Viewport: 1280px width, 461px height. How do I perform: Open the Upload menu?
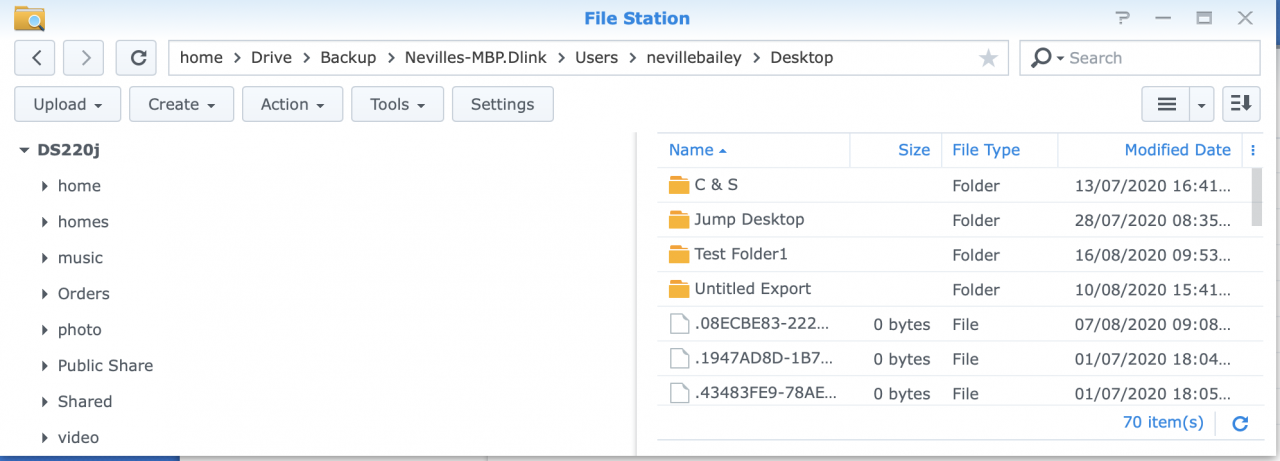(x=68, y=104)
